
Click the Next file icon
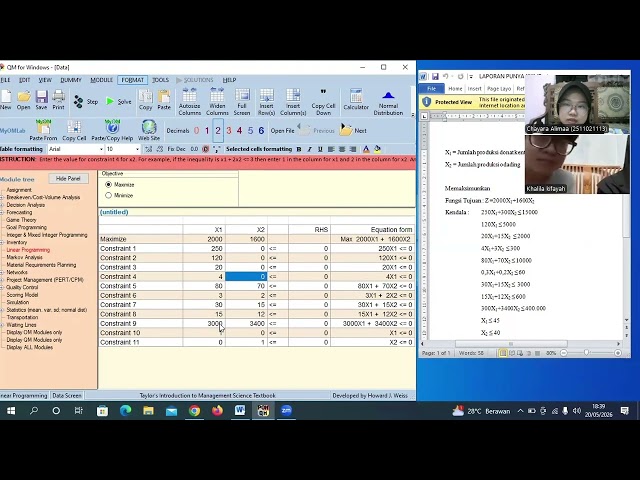[353, 130]
